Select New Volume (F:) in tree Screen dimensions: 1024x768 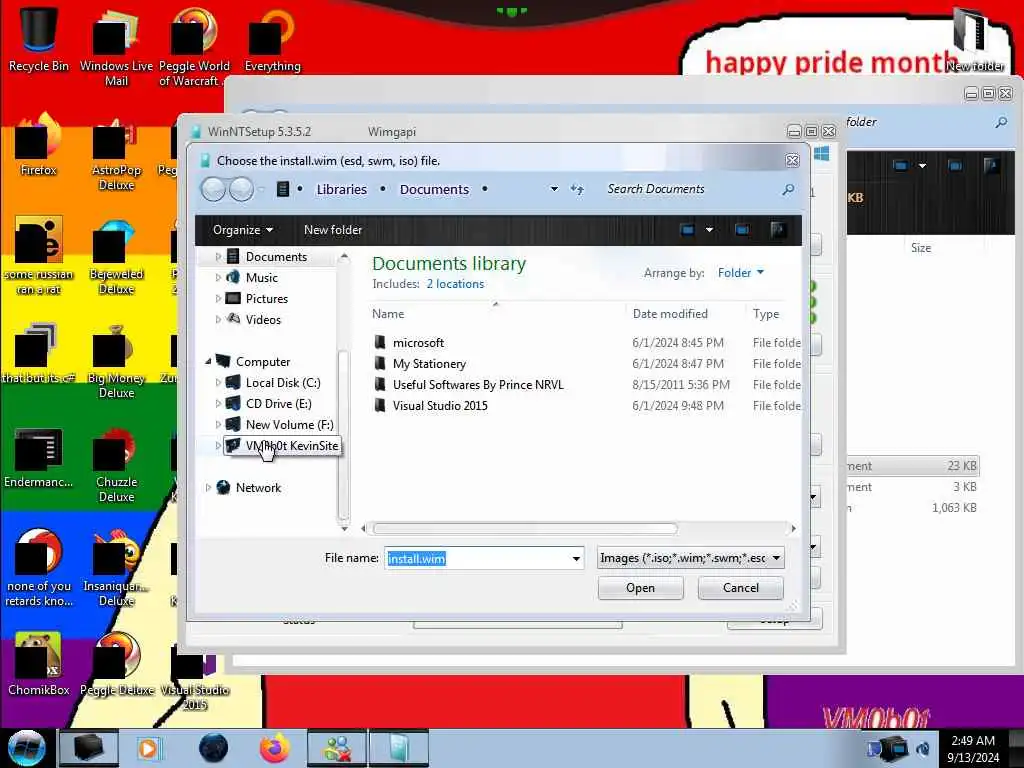click(289, 424)
